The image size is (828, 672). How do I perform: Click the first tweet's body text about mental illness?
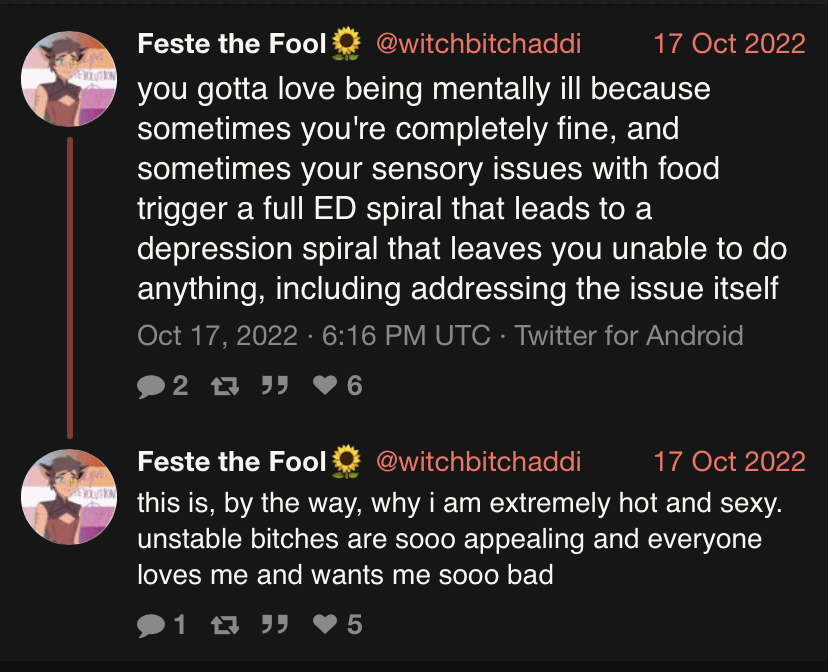[460, 190]
